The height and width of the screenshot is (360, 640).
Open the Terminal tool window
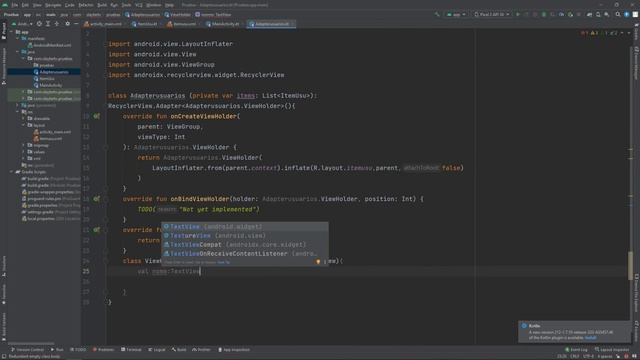pyautogui.click(x=131, y=350)
